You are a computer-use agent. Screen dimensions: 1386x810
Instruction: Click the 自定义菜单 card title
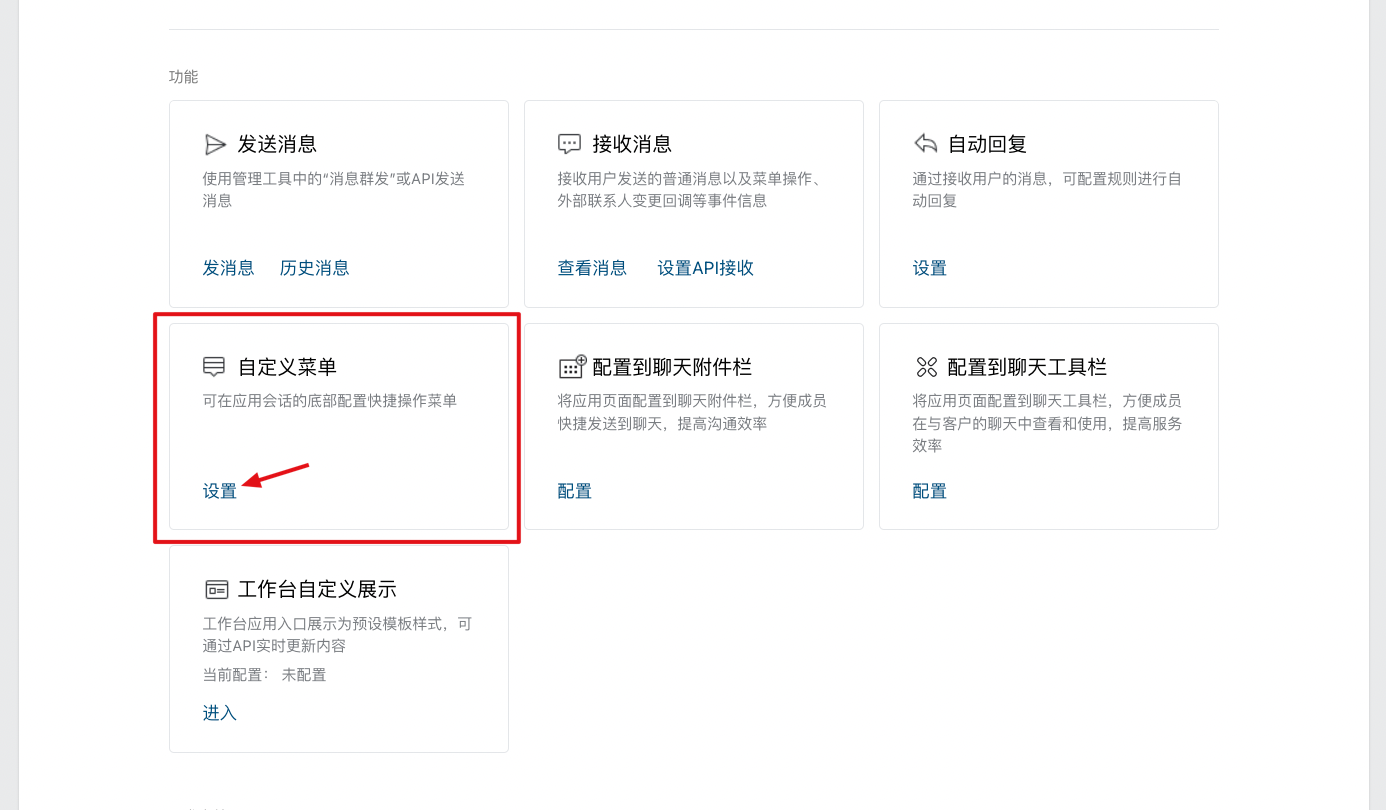coord(287,367)
